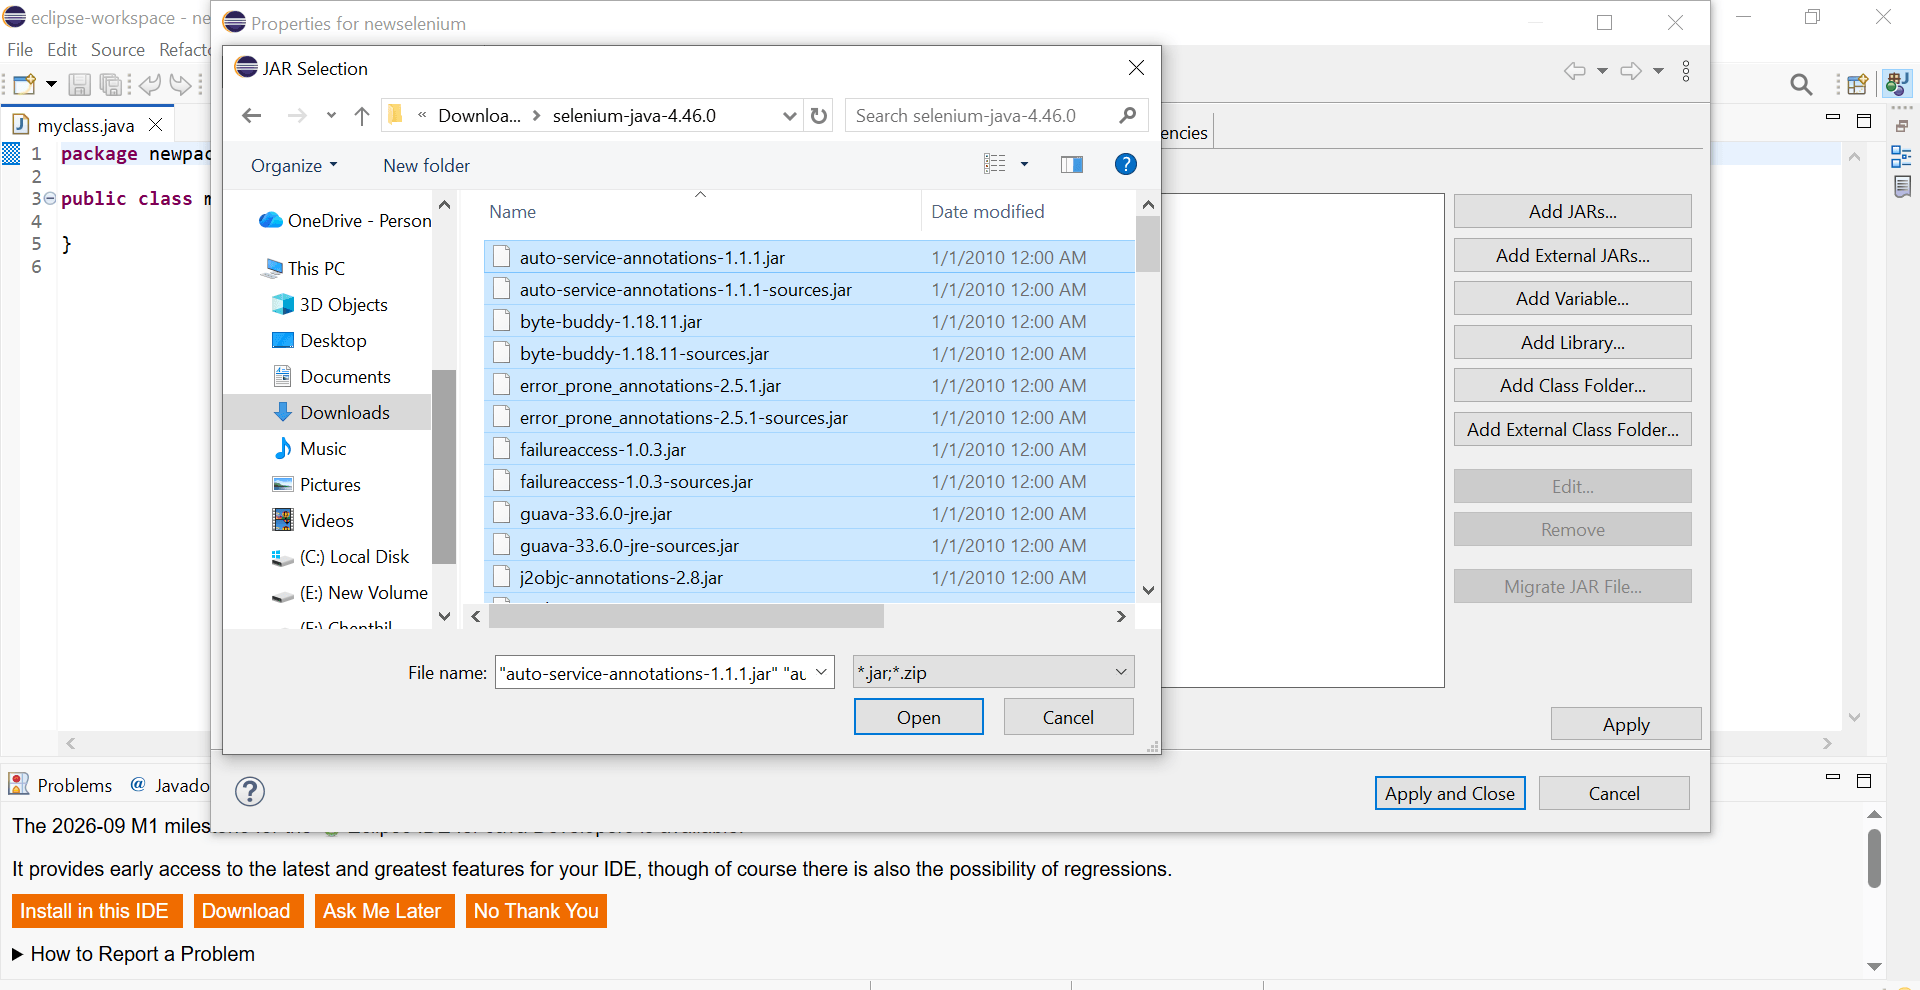1920x990 pixels.
Task: Open Properties dialog three-dot view menu
Action: pyautogui.click(x=1686, y=71)
